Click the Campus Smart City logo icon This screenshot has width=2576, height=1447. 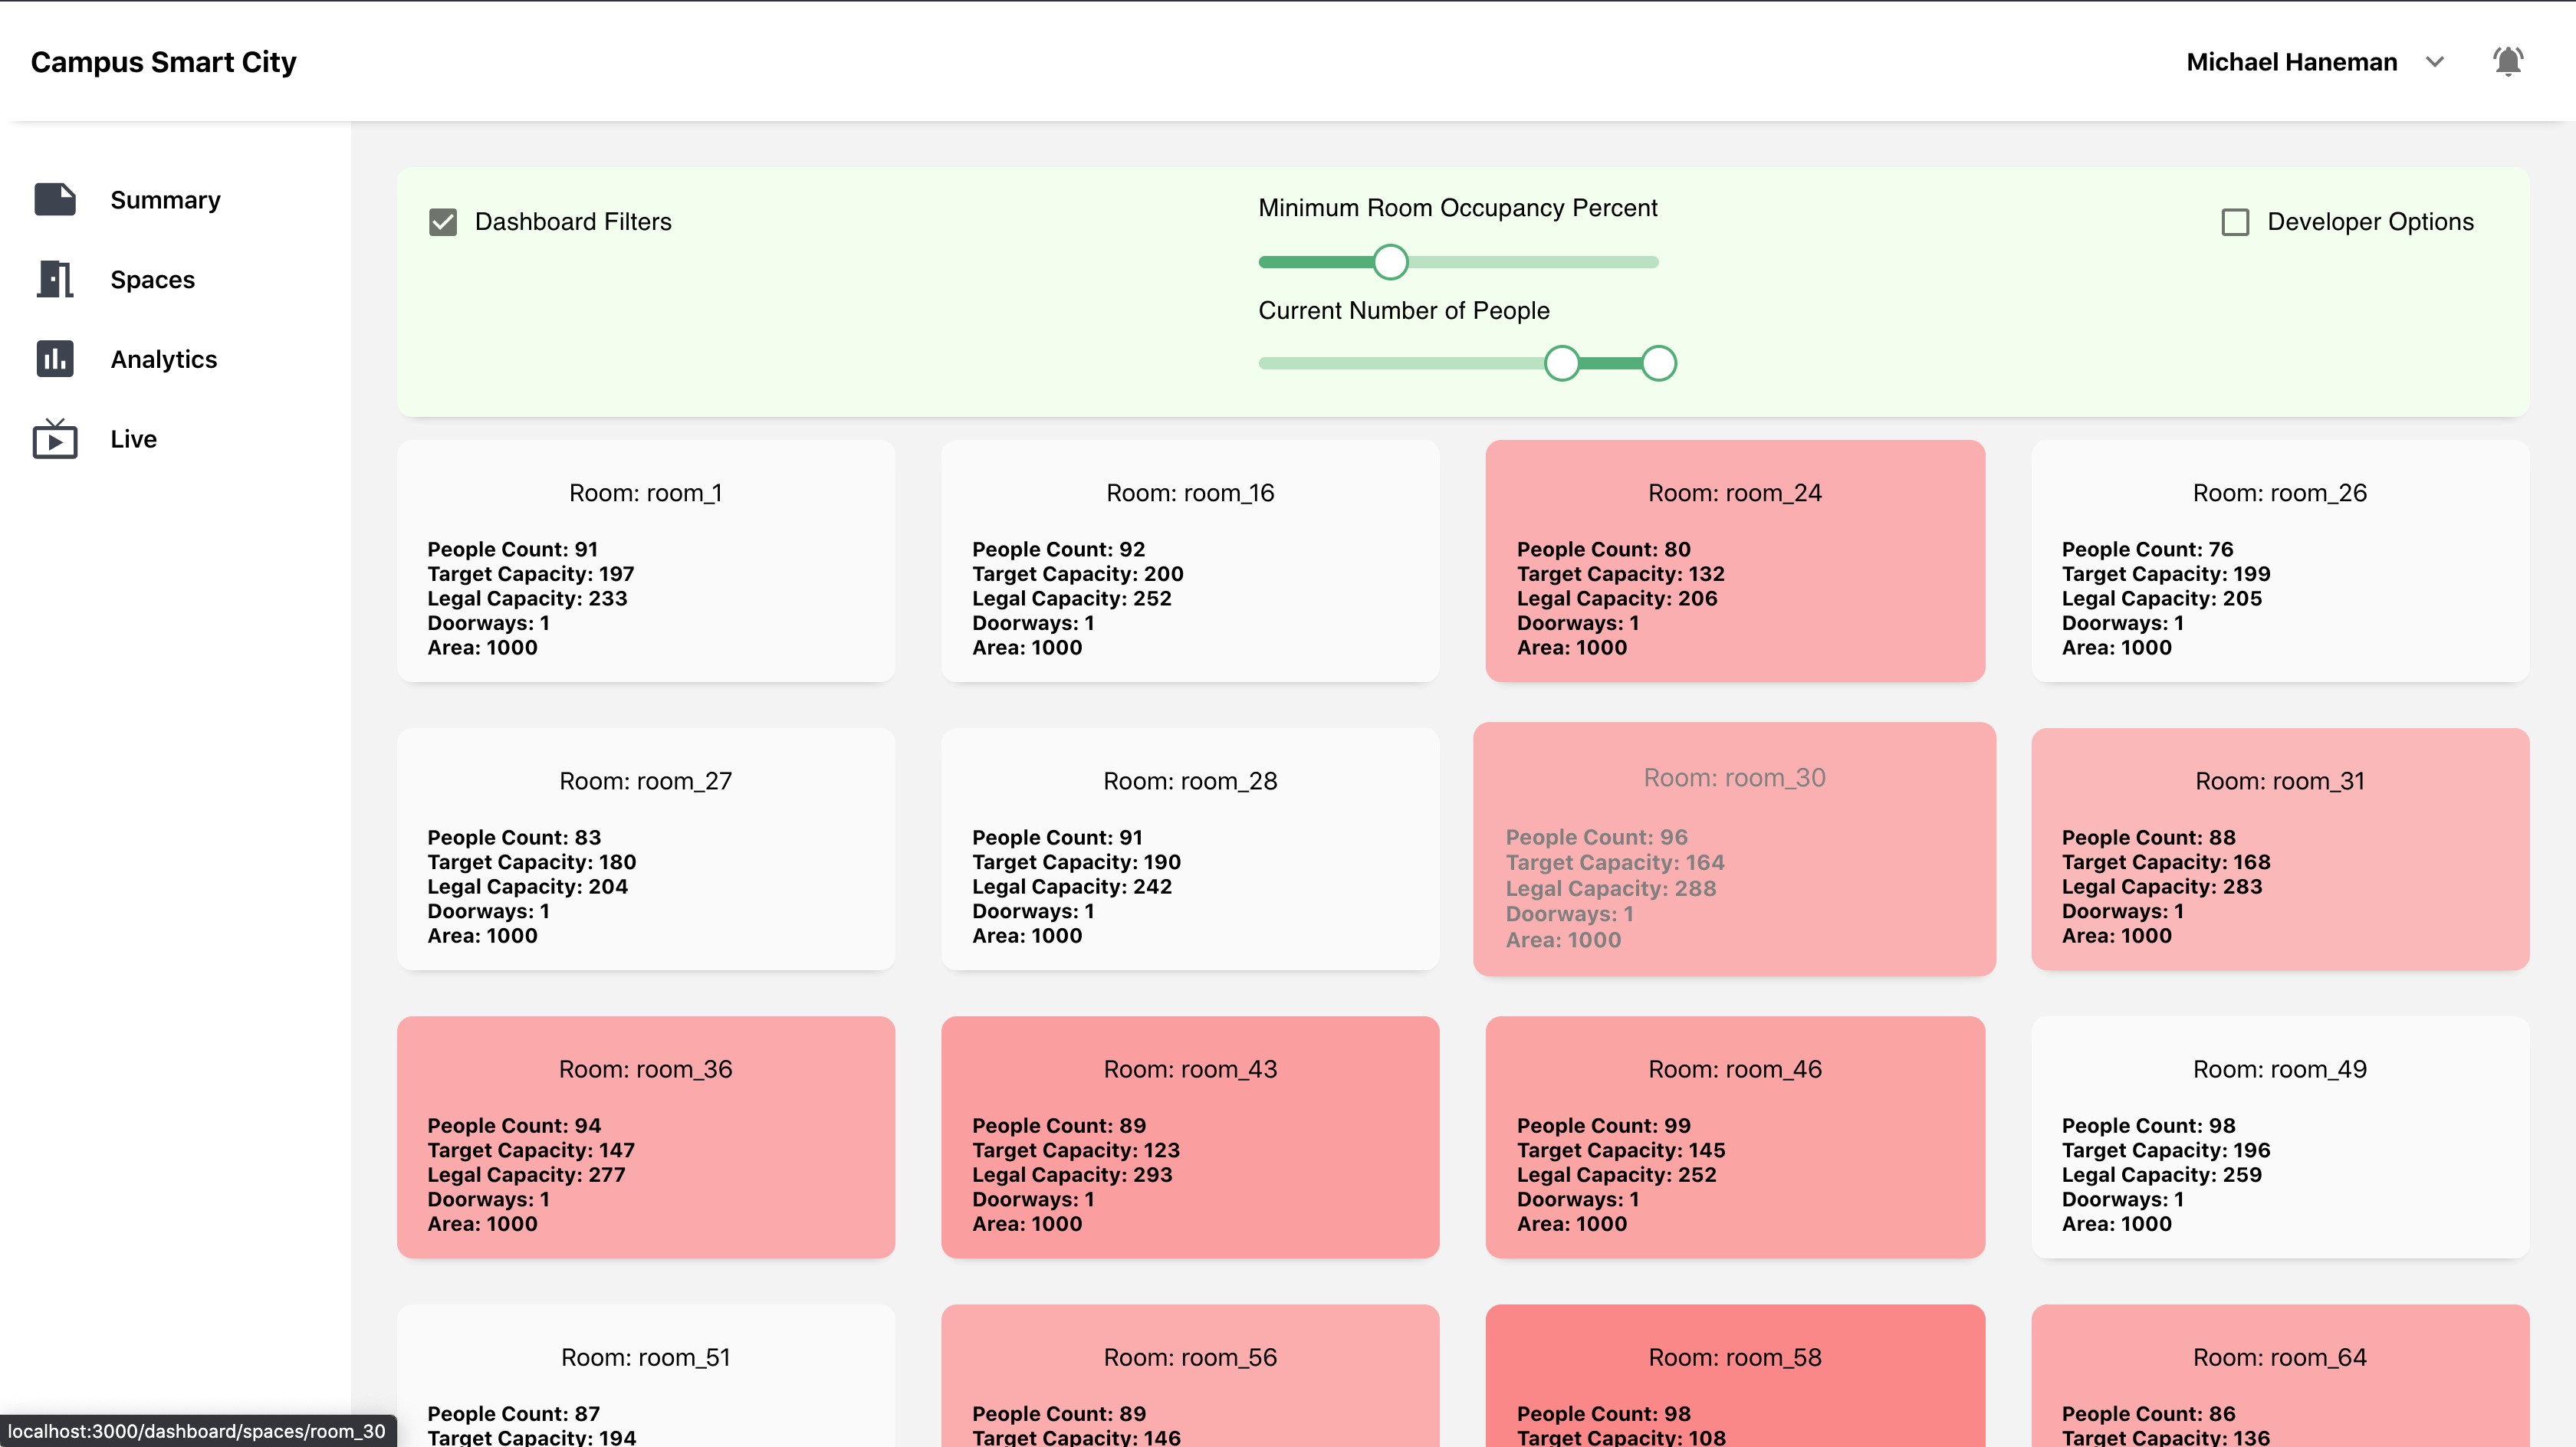click(165, 62)
